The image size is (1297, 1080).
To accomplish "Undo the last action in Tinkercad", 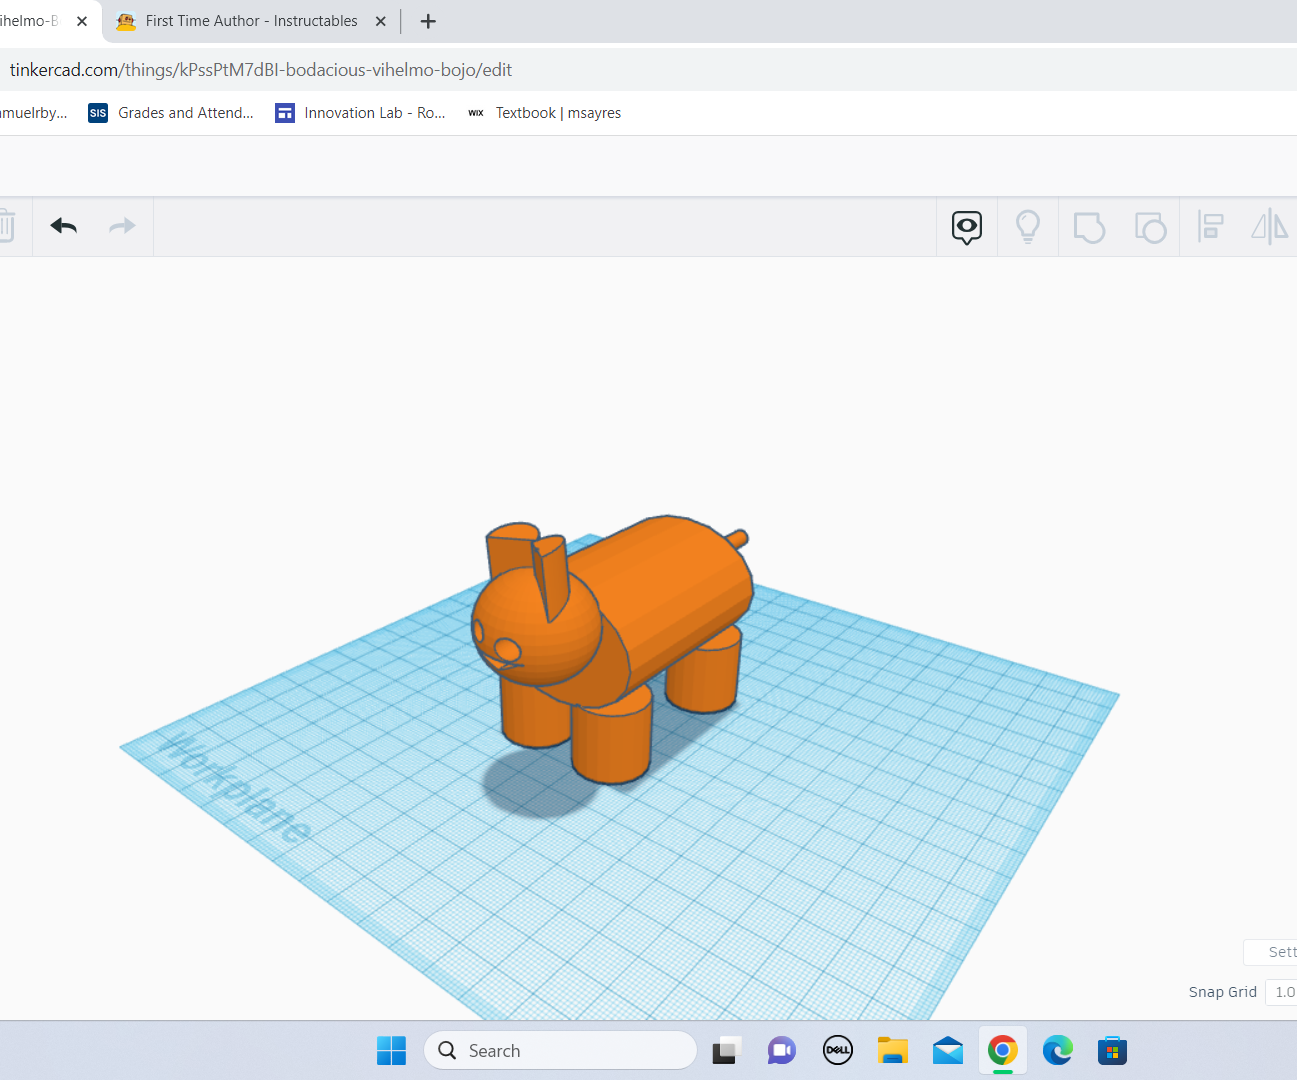I will (x=64, y=226).
